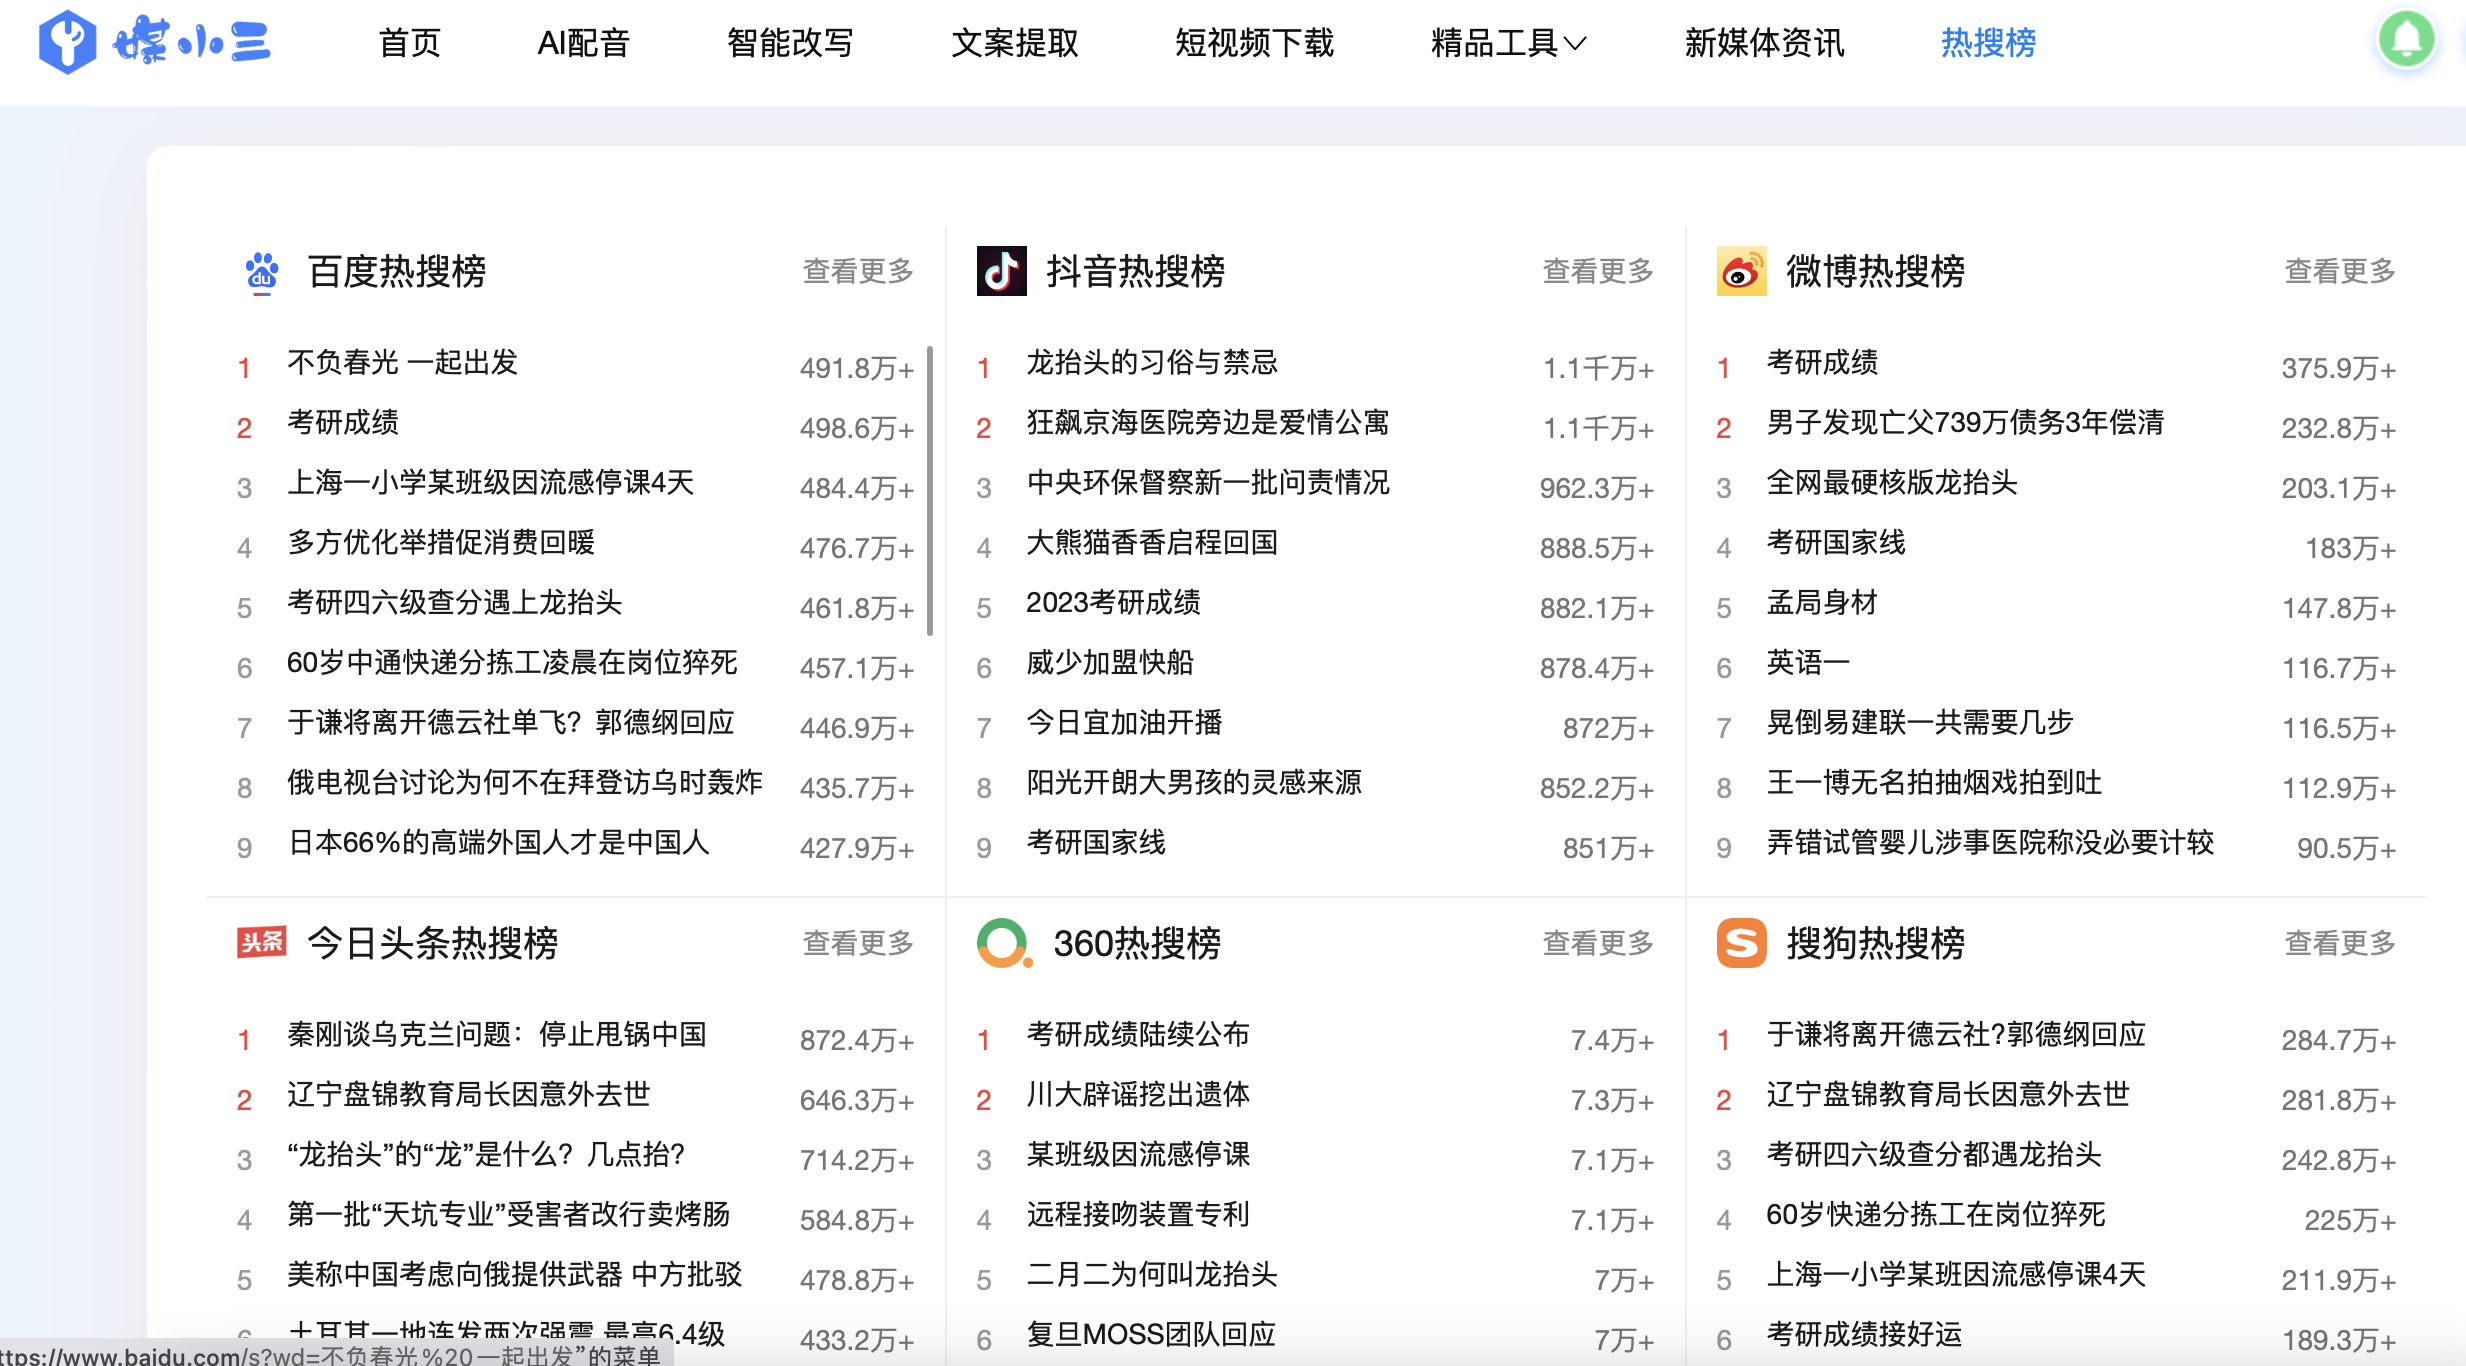
Task: Click 查看更多 for 百度热搜榜
Action: [x=858, y=271]
